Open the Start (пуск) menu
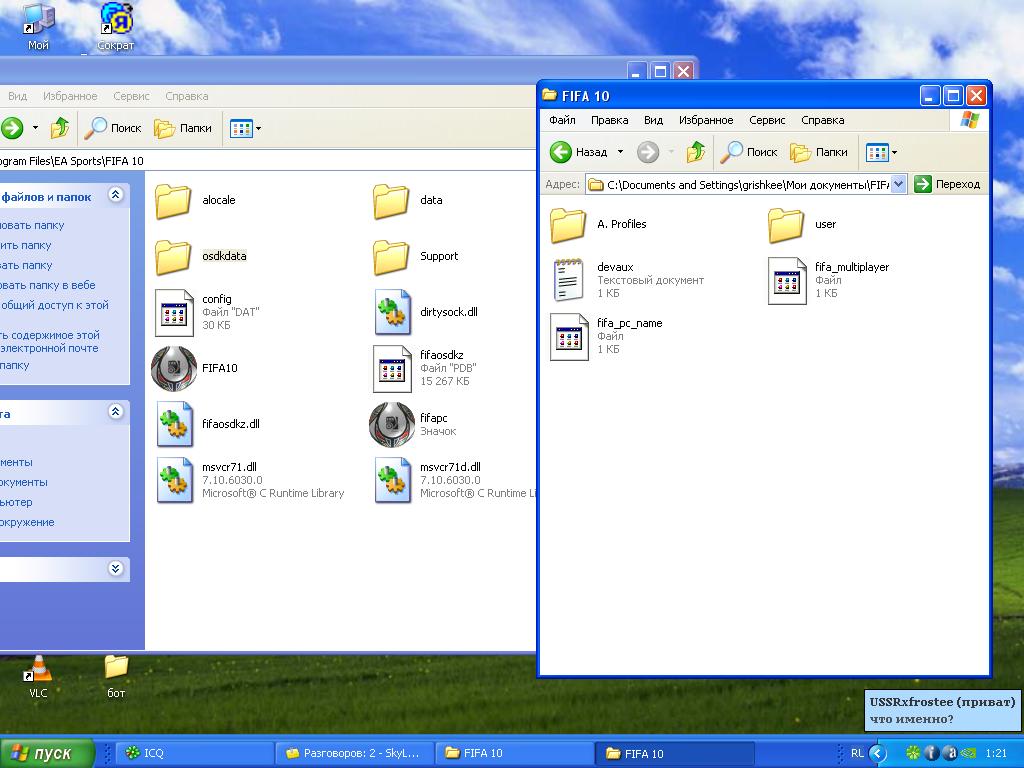The width and height of the screenshot is (1024, 768). pyautogui.click(x=47, y=753)
